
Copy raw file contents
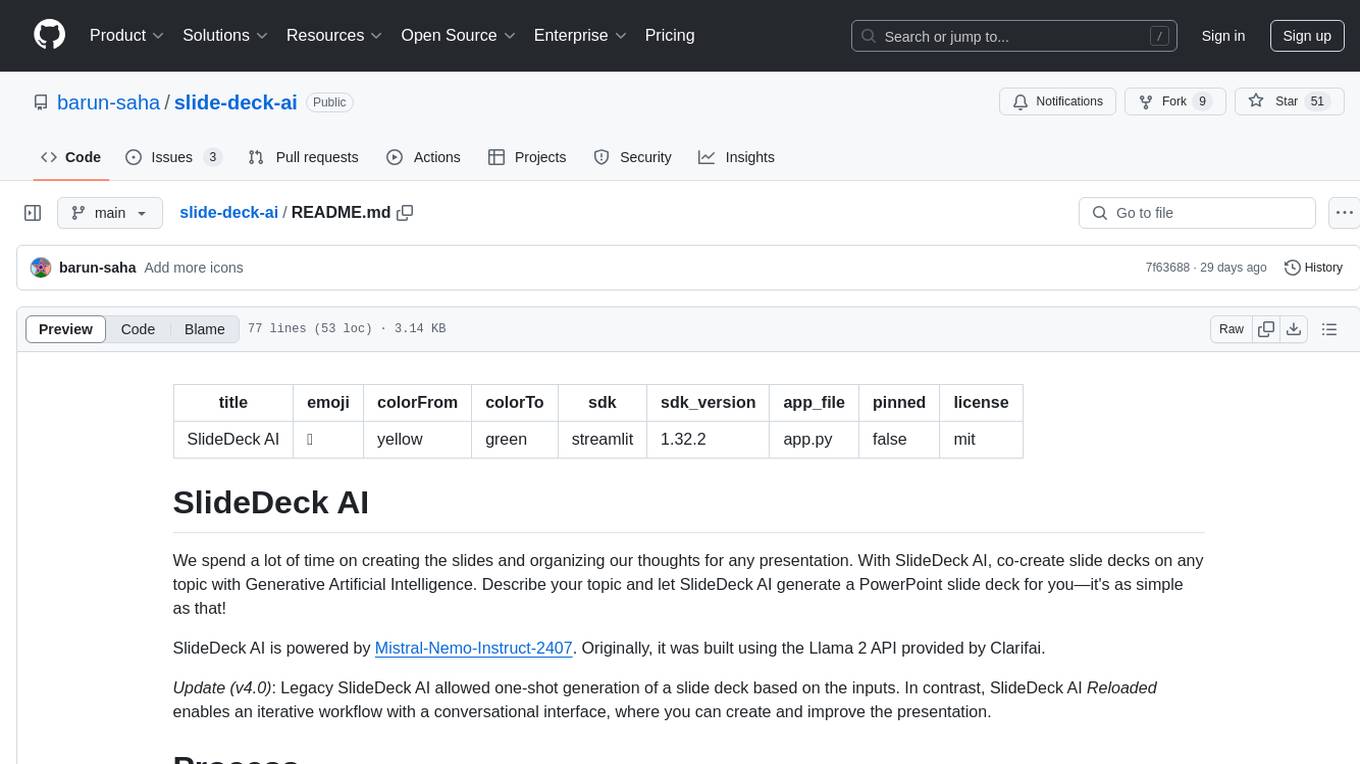[x=1266, y=329]
